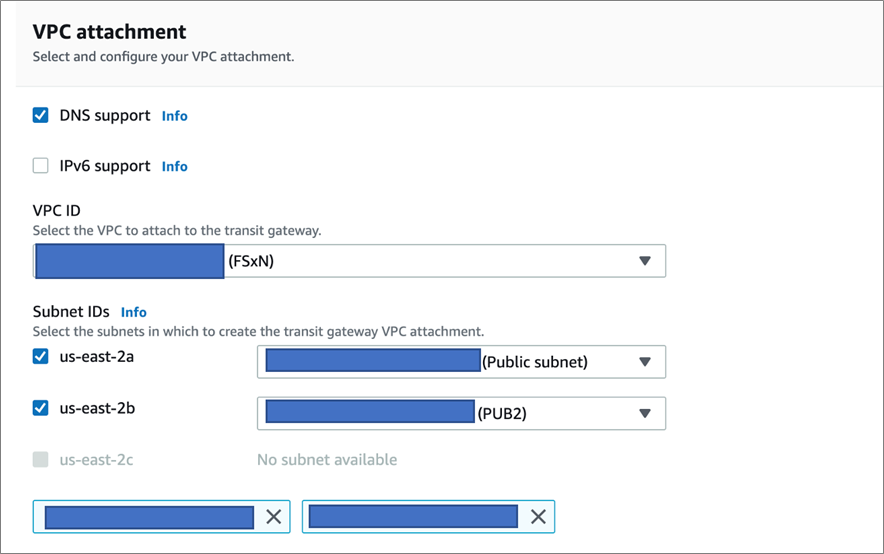Viewport: 884px width, 554px height.
Task: Enable the IPv6 support checkbox
Action: click(41, 166)
